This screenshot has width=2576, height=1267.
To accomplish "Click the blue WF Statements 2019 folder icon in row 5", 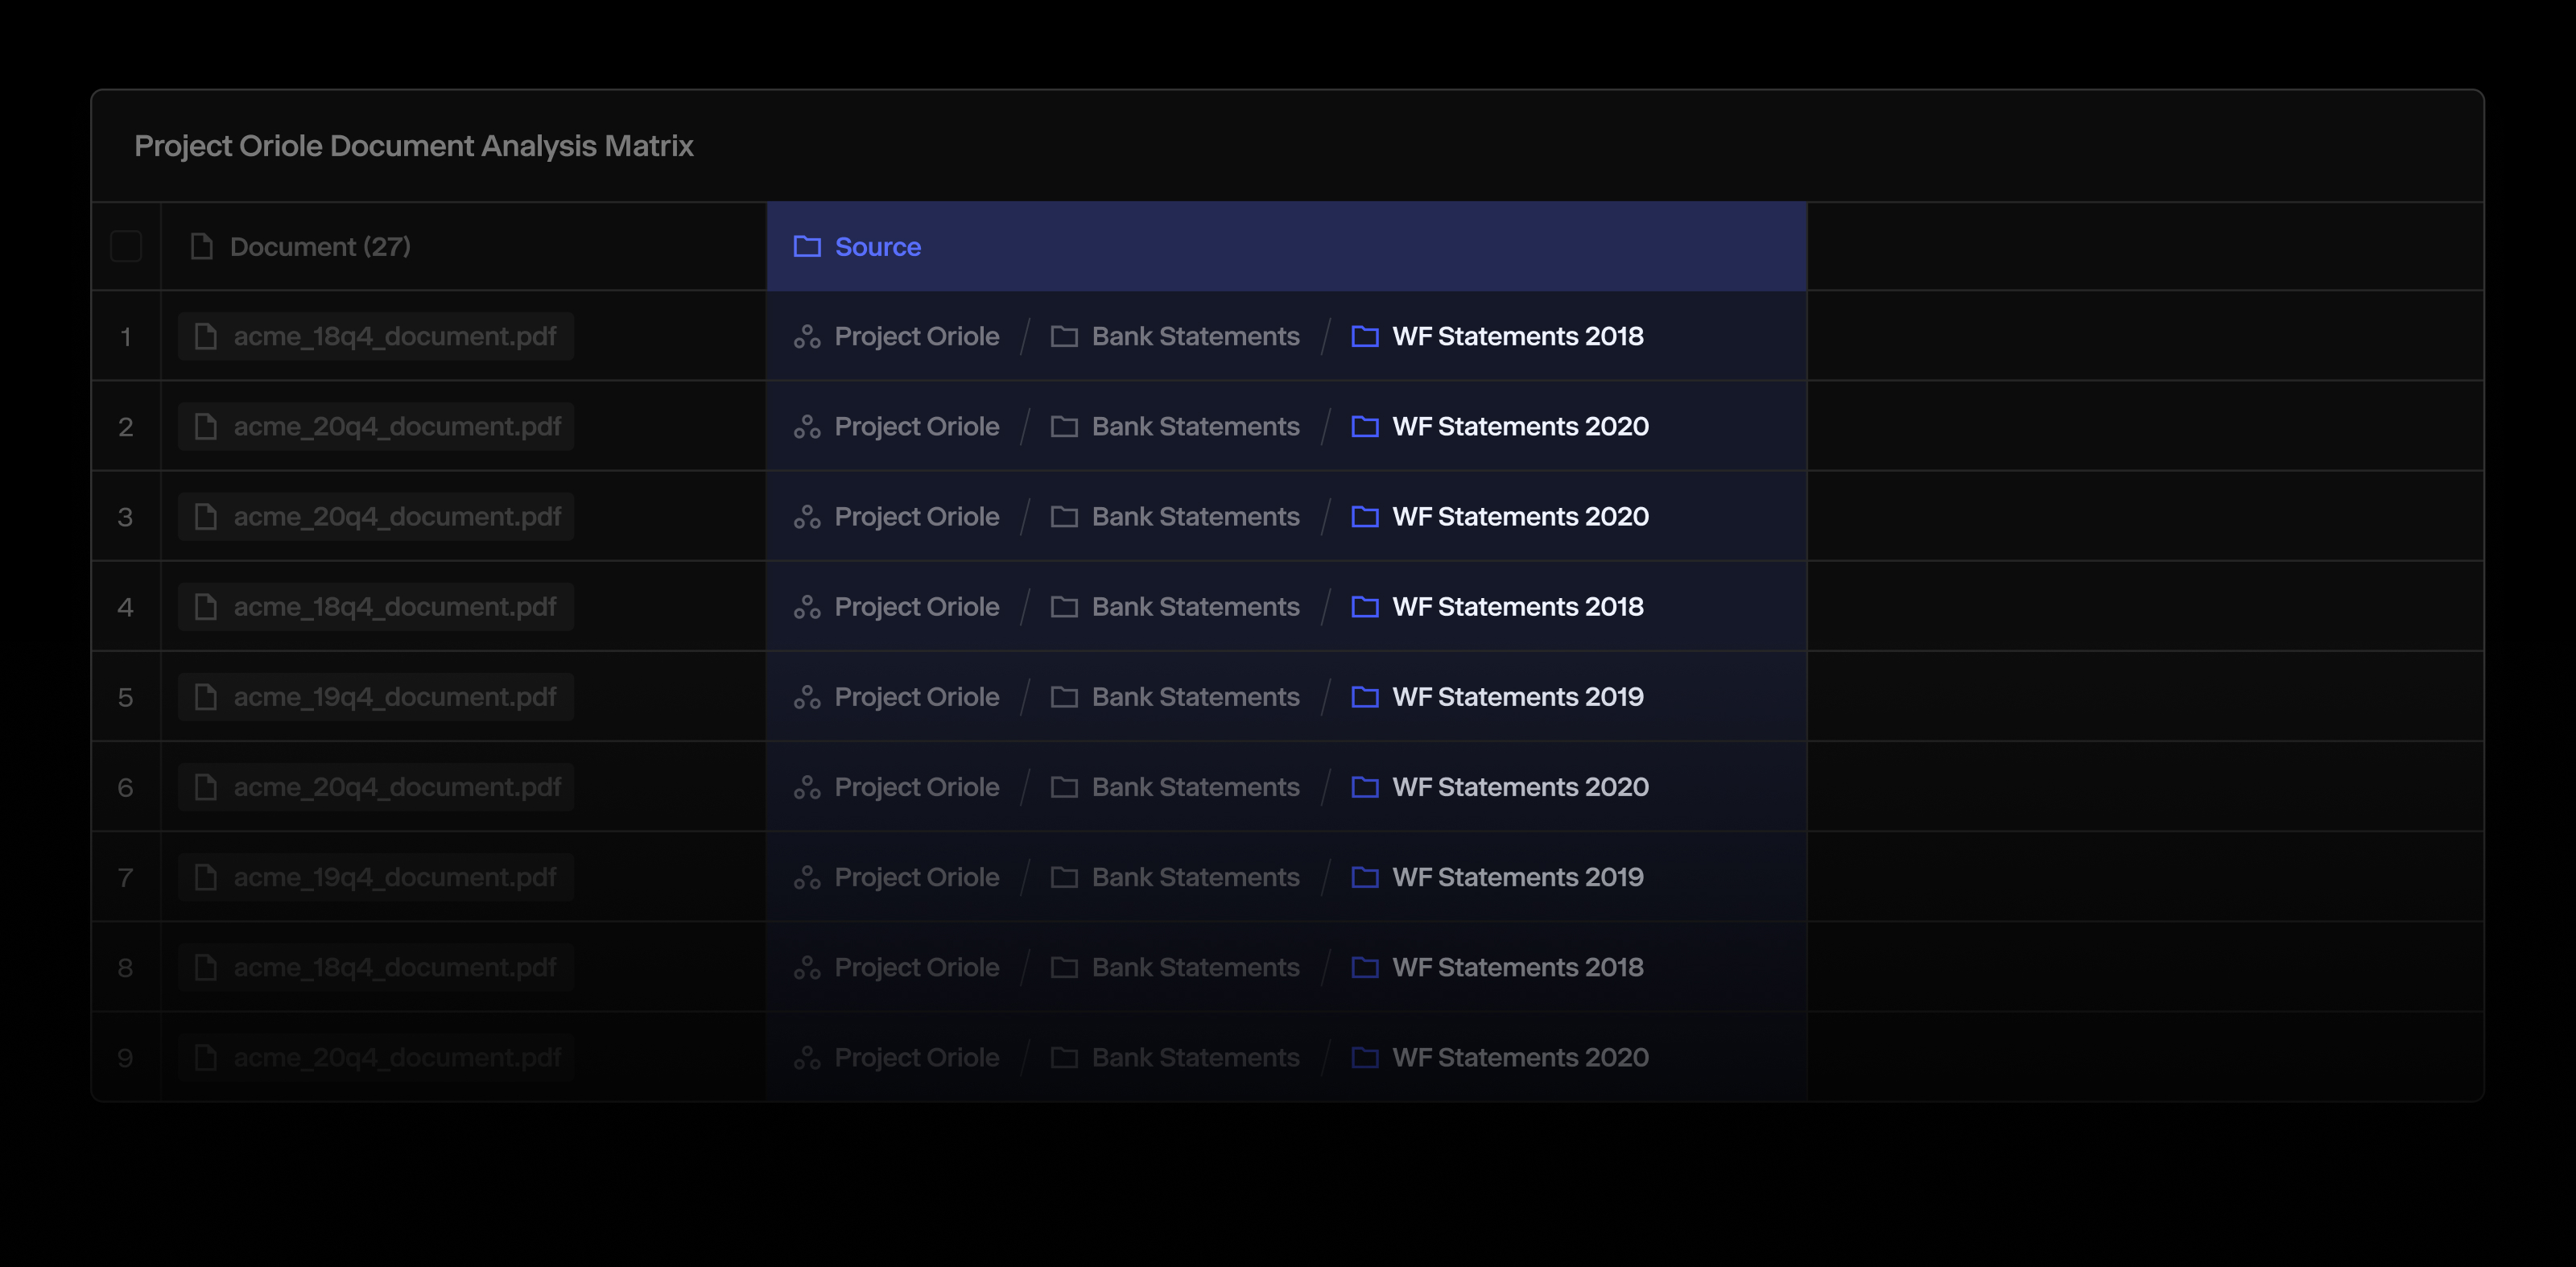I will [1365, 697].
